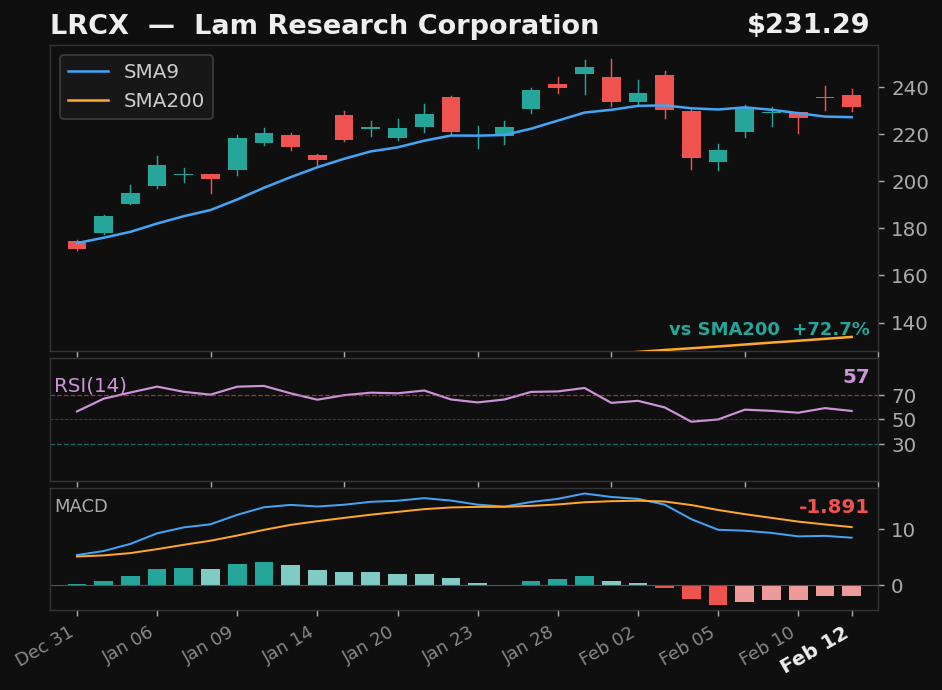Viewport: 942px width, 690px height.
Task: Click the MACD 0 axis label
Action: pos(897,586)
